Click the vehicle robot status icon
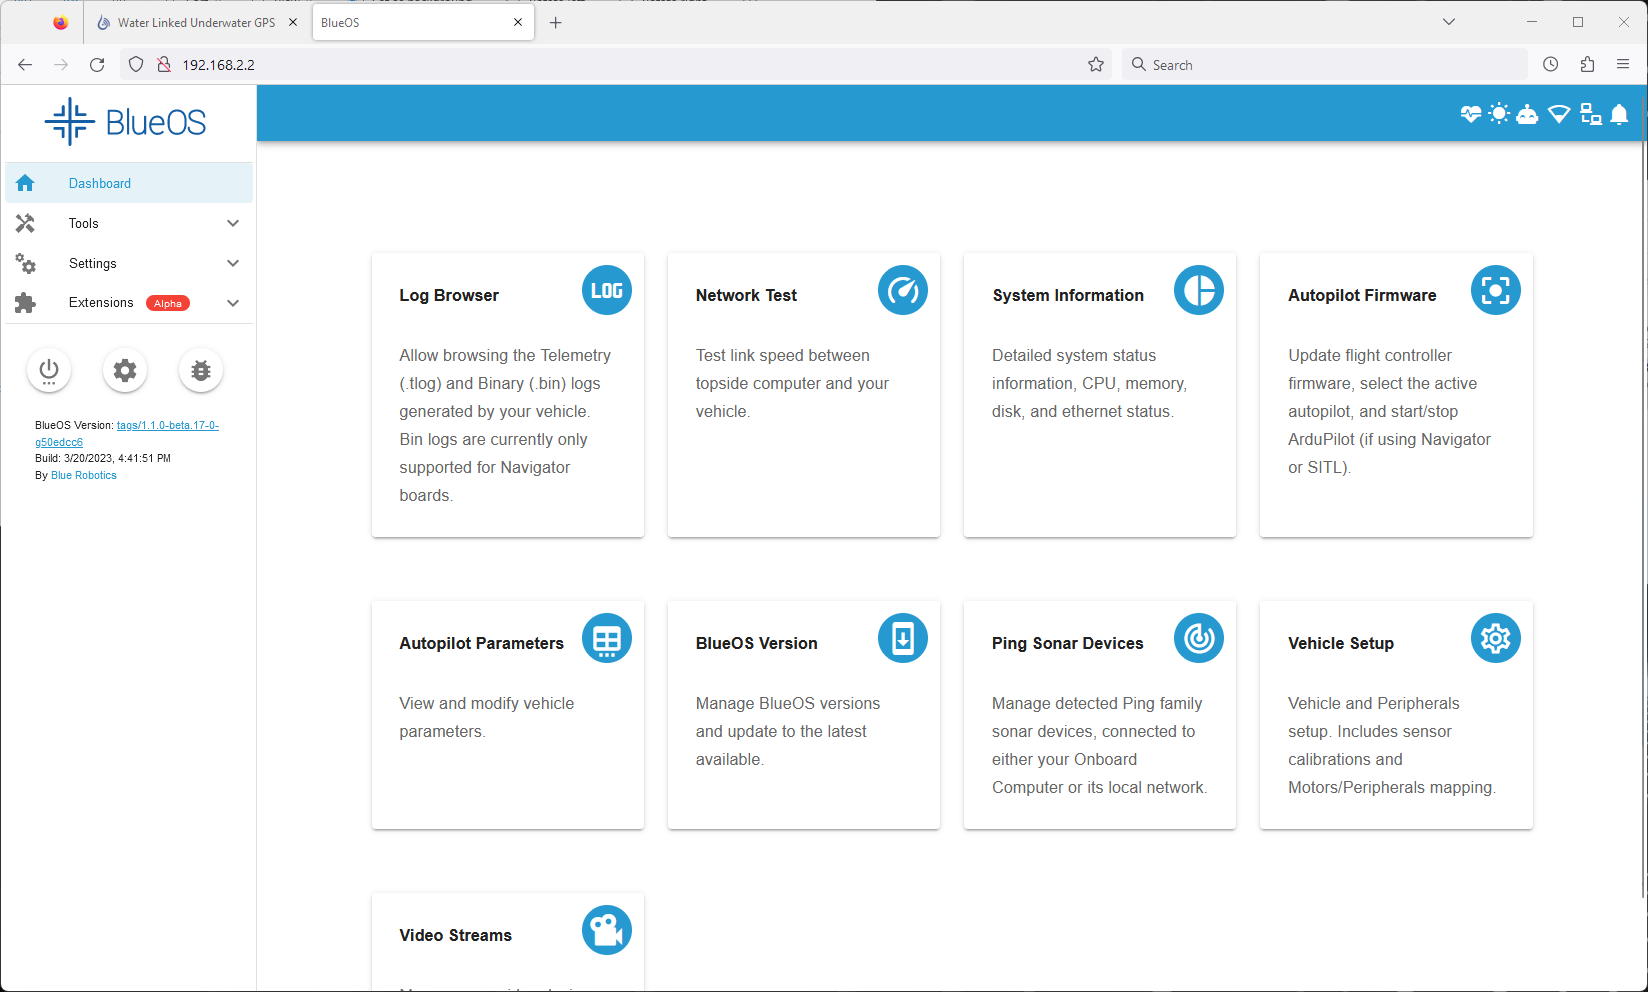1648x992 pixels. tap(1527, 114)
